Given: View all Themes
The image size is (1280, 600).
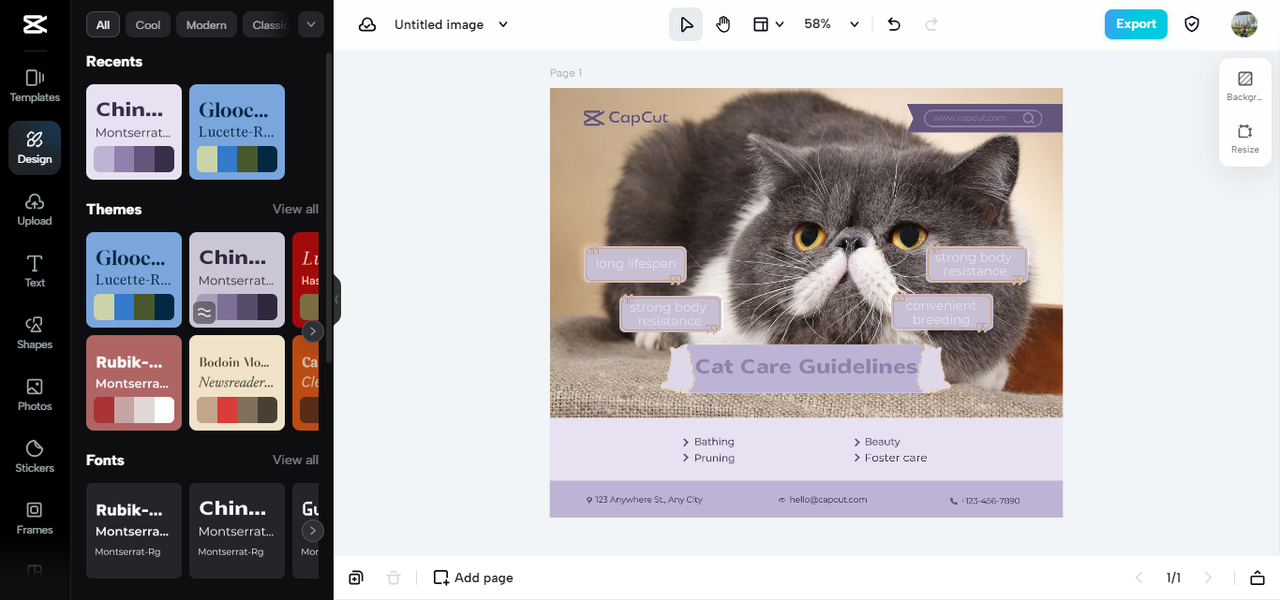Looking at the screenshot, I should 296,209.
